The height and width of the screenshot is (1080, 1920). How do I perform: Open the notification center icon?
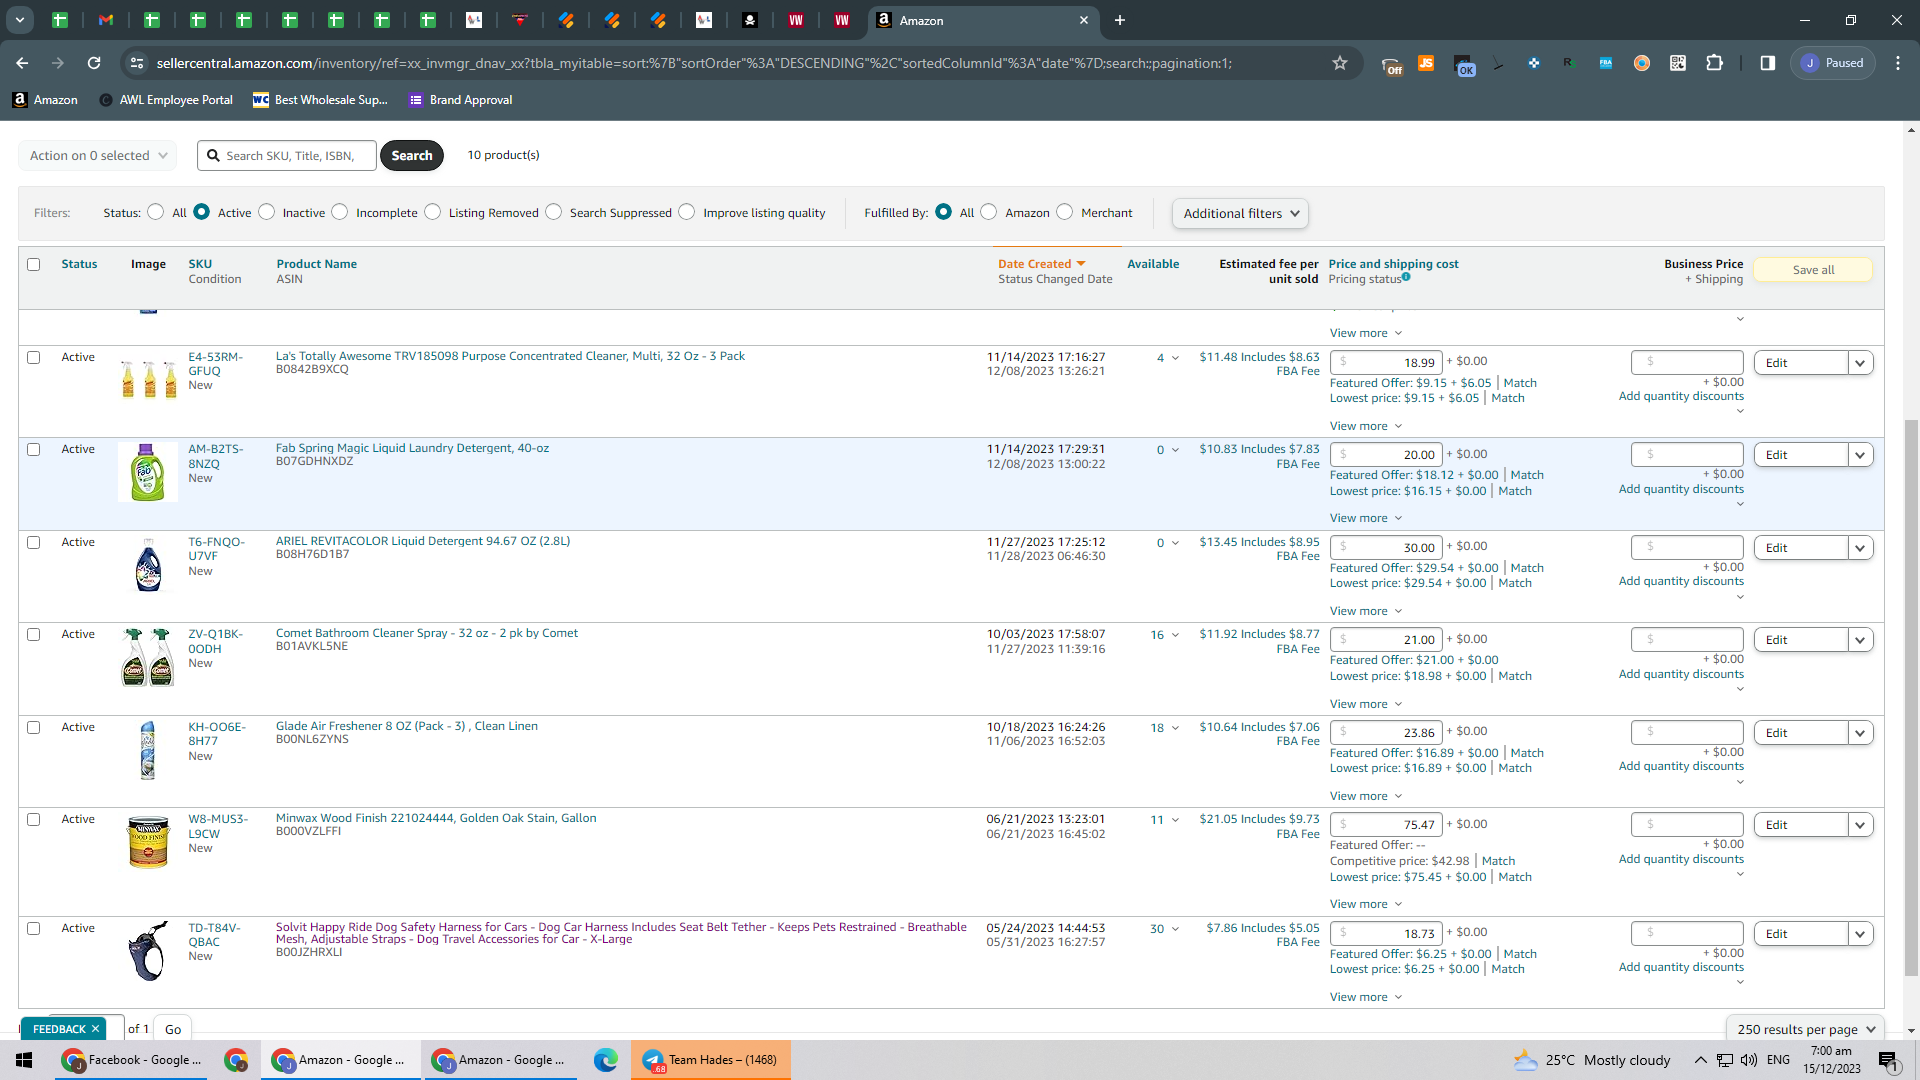tap(1888, 1060)
